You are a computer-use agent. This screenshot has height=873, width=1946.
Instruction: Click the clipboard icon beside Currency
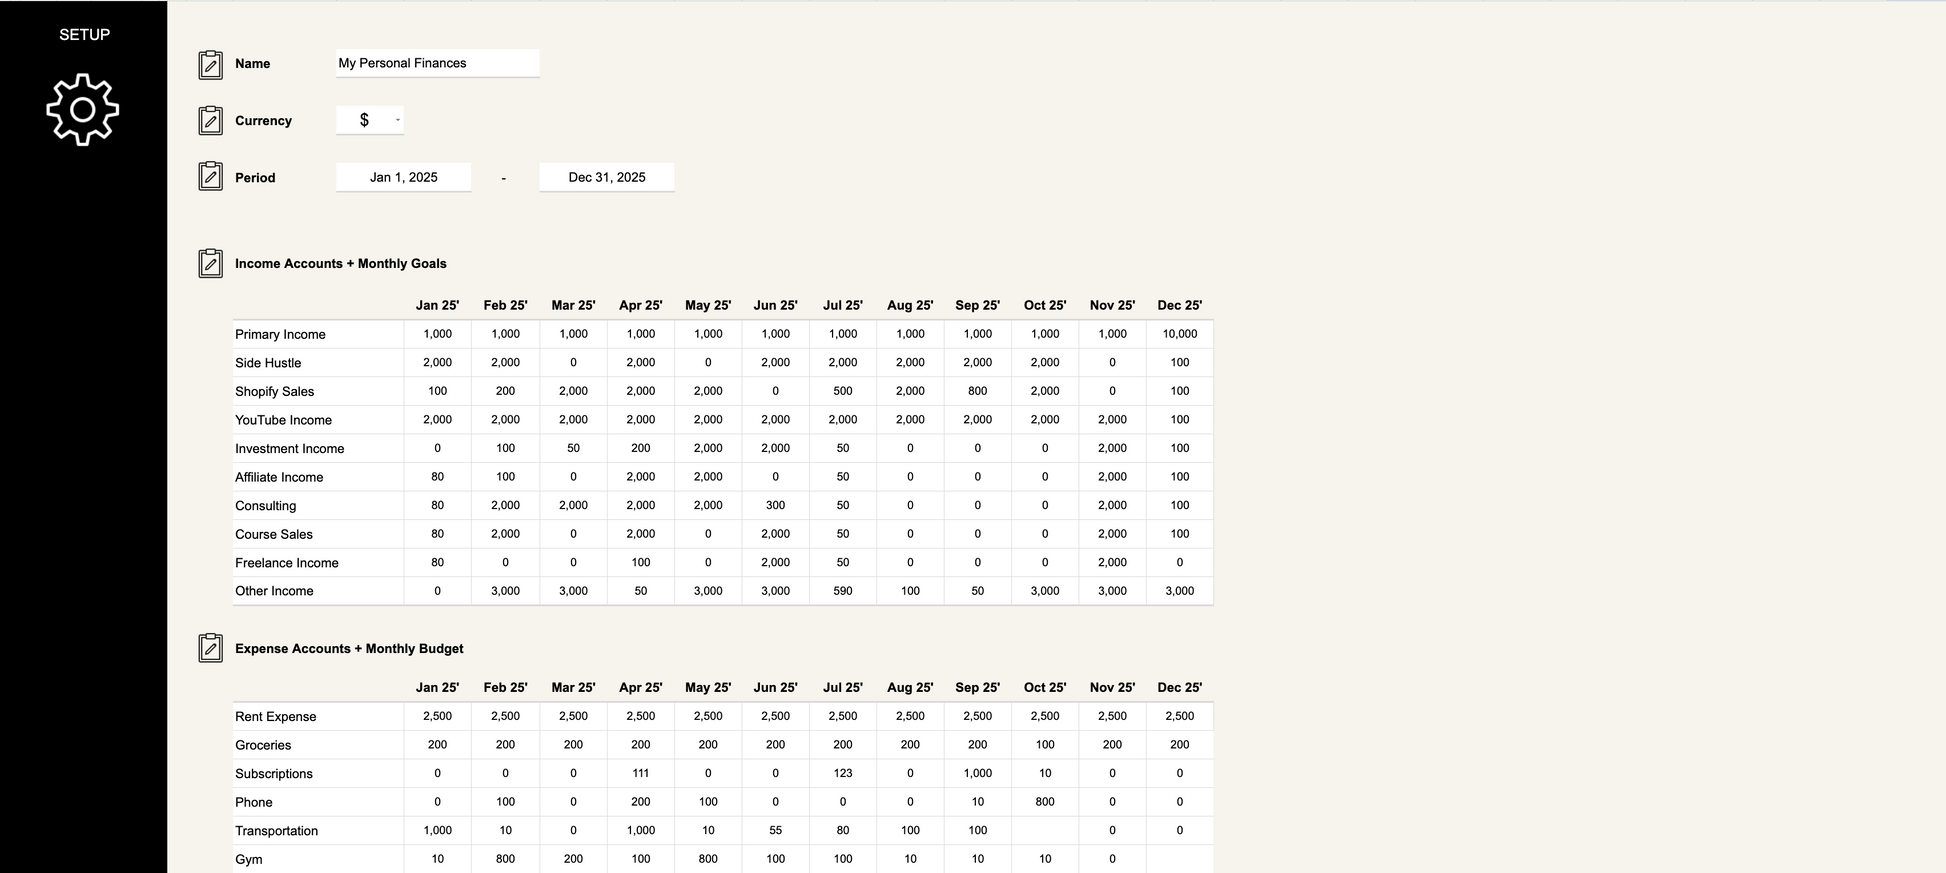[x=210, y=121]
